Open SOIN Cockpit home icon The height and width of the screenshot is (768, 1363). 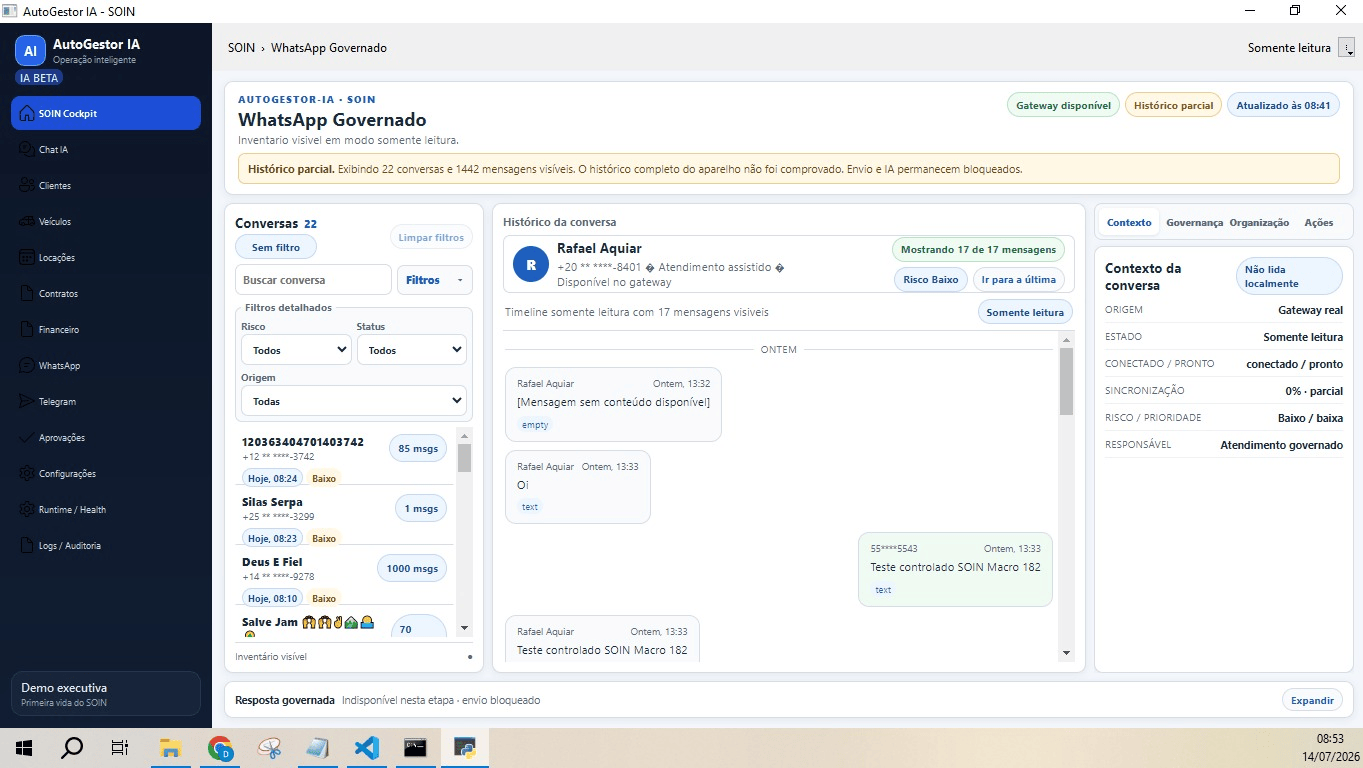[x=28, y=113]
